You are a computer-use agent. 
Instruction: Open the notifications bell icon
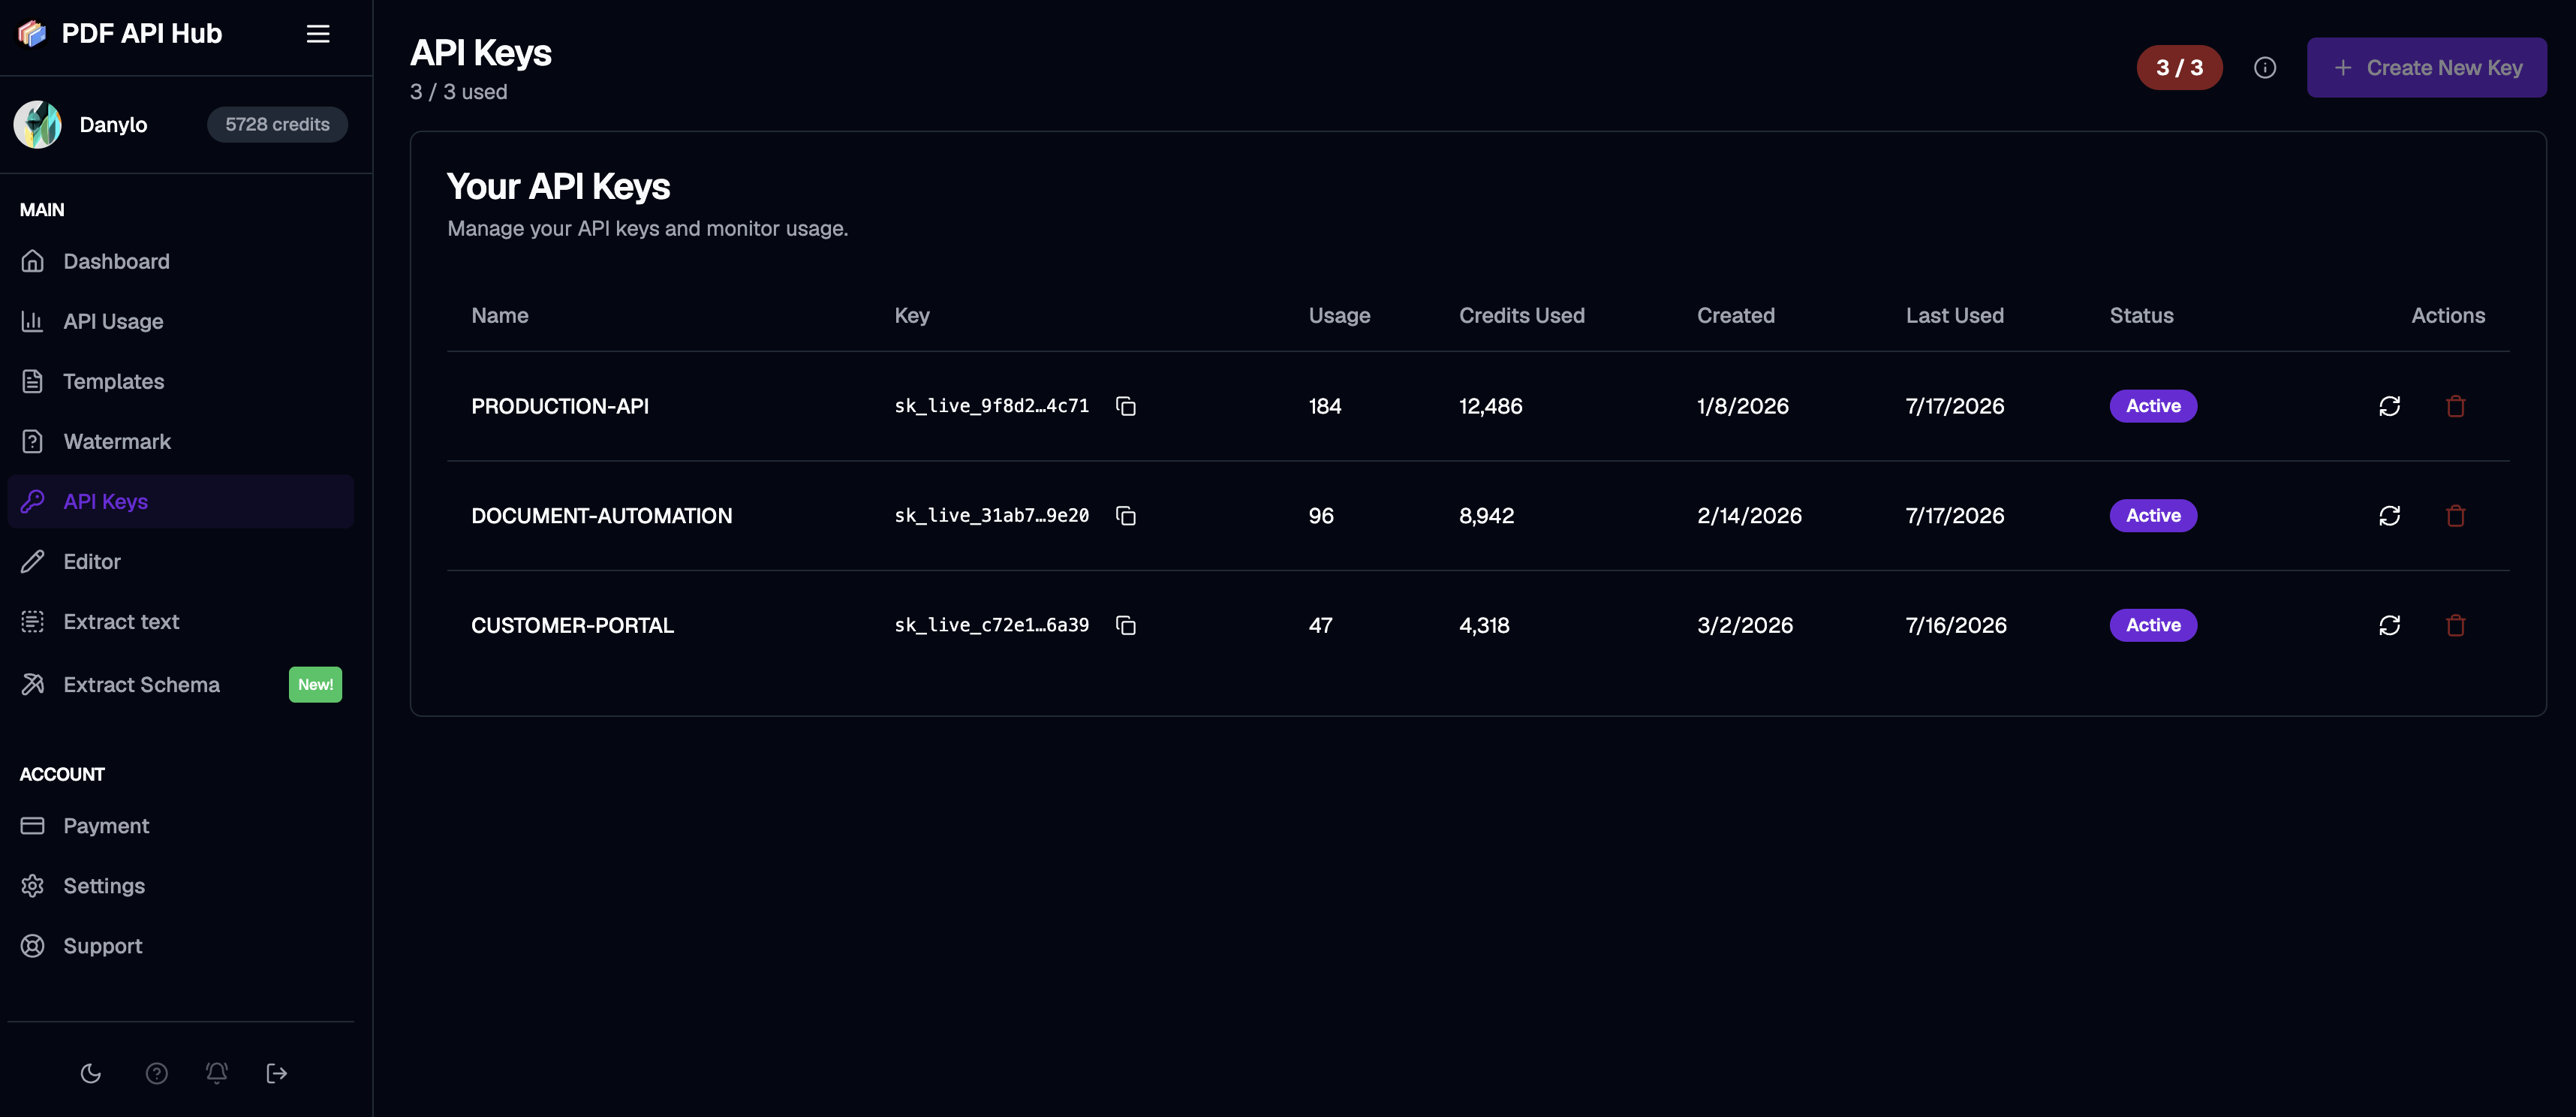[217, 1073]
